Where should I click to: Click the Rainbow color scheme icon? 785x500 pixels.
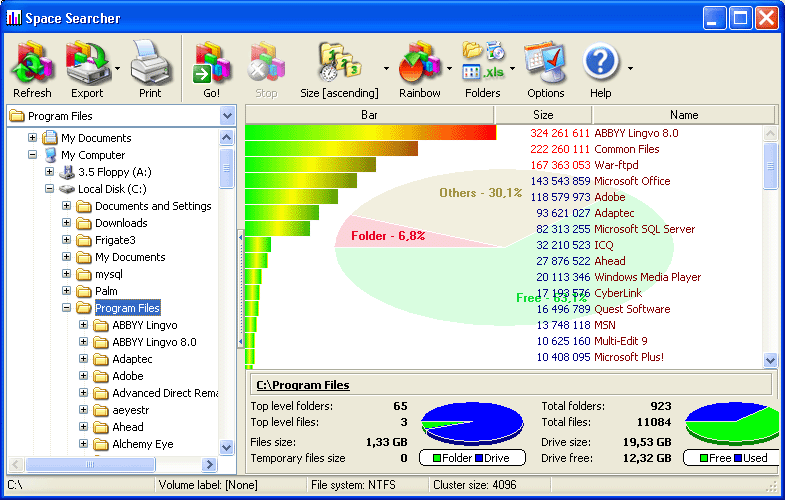coord(420,63)
